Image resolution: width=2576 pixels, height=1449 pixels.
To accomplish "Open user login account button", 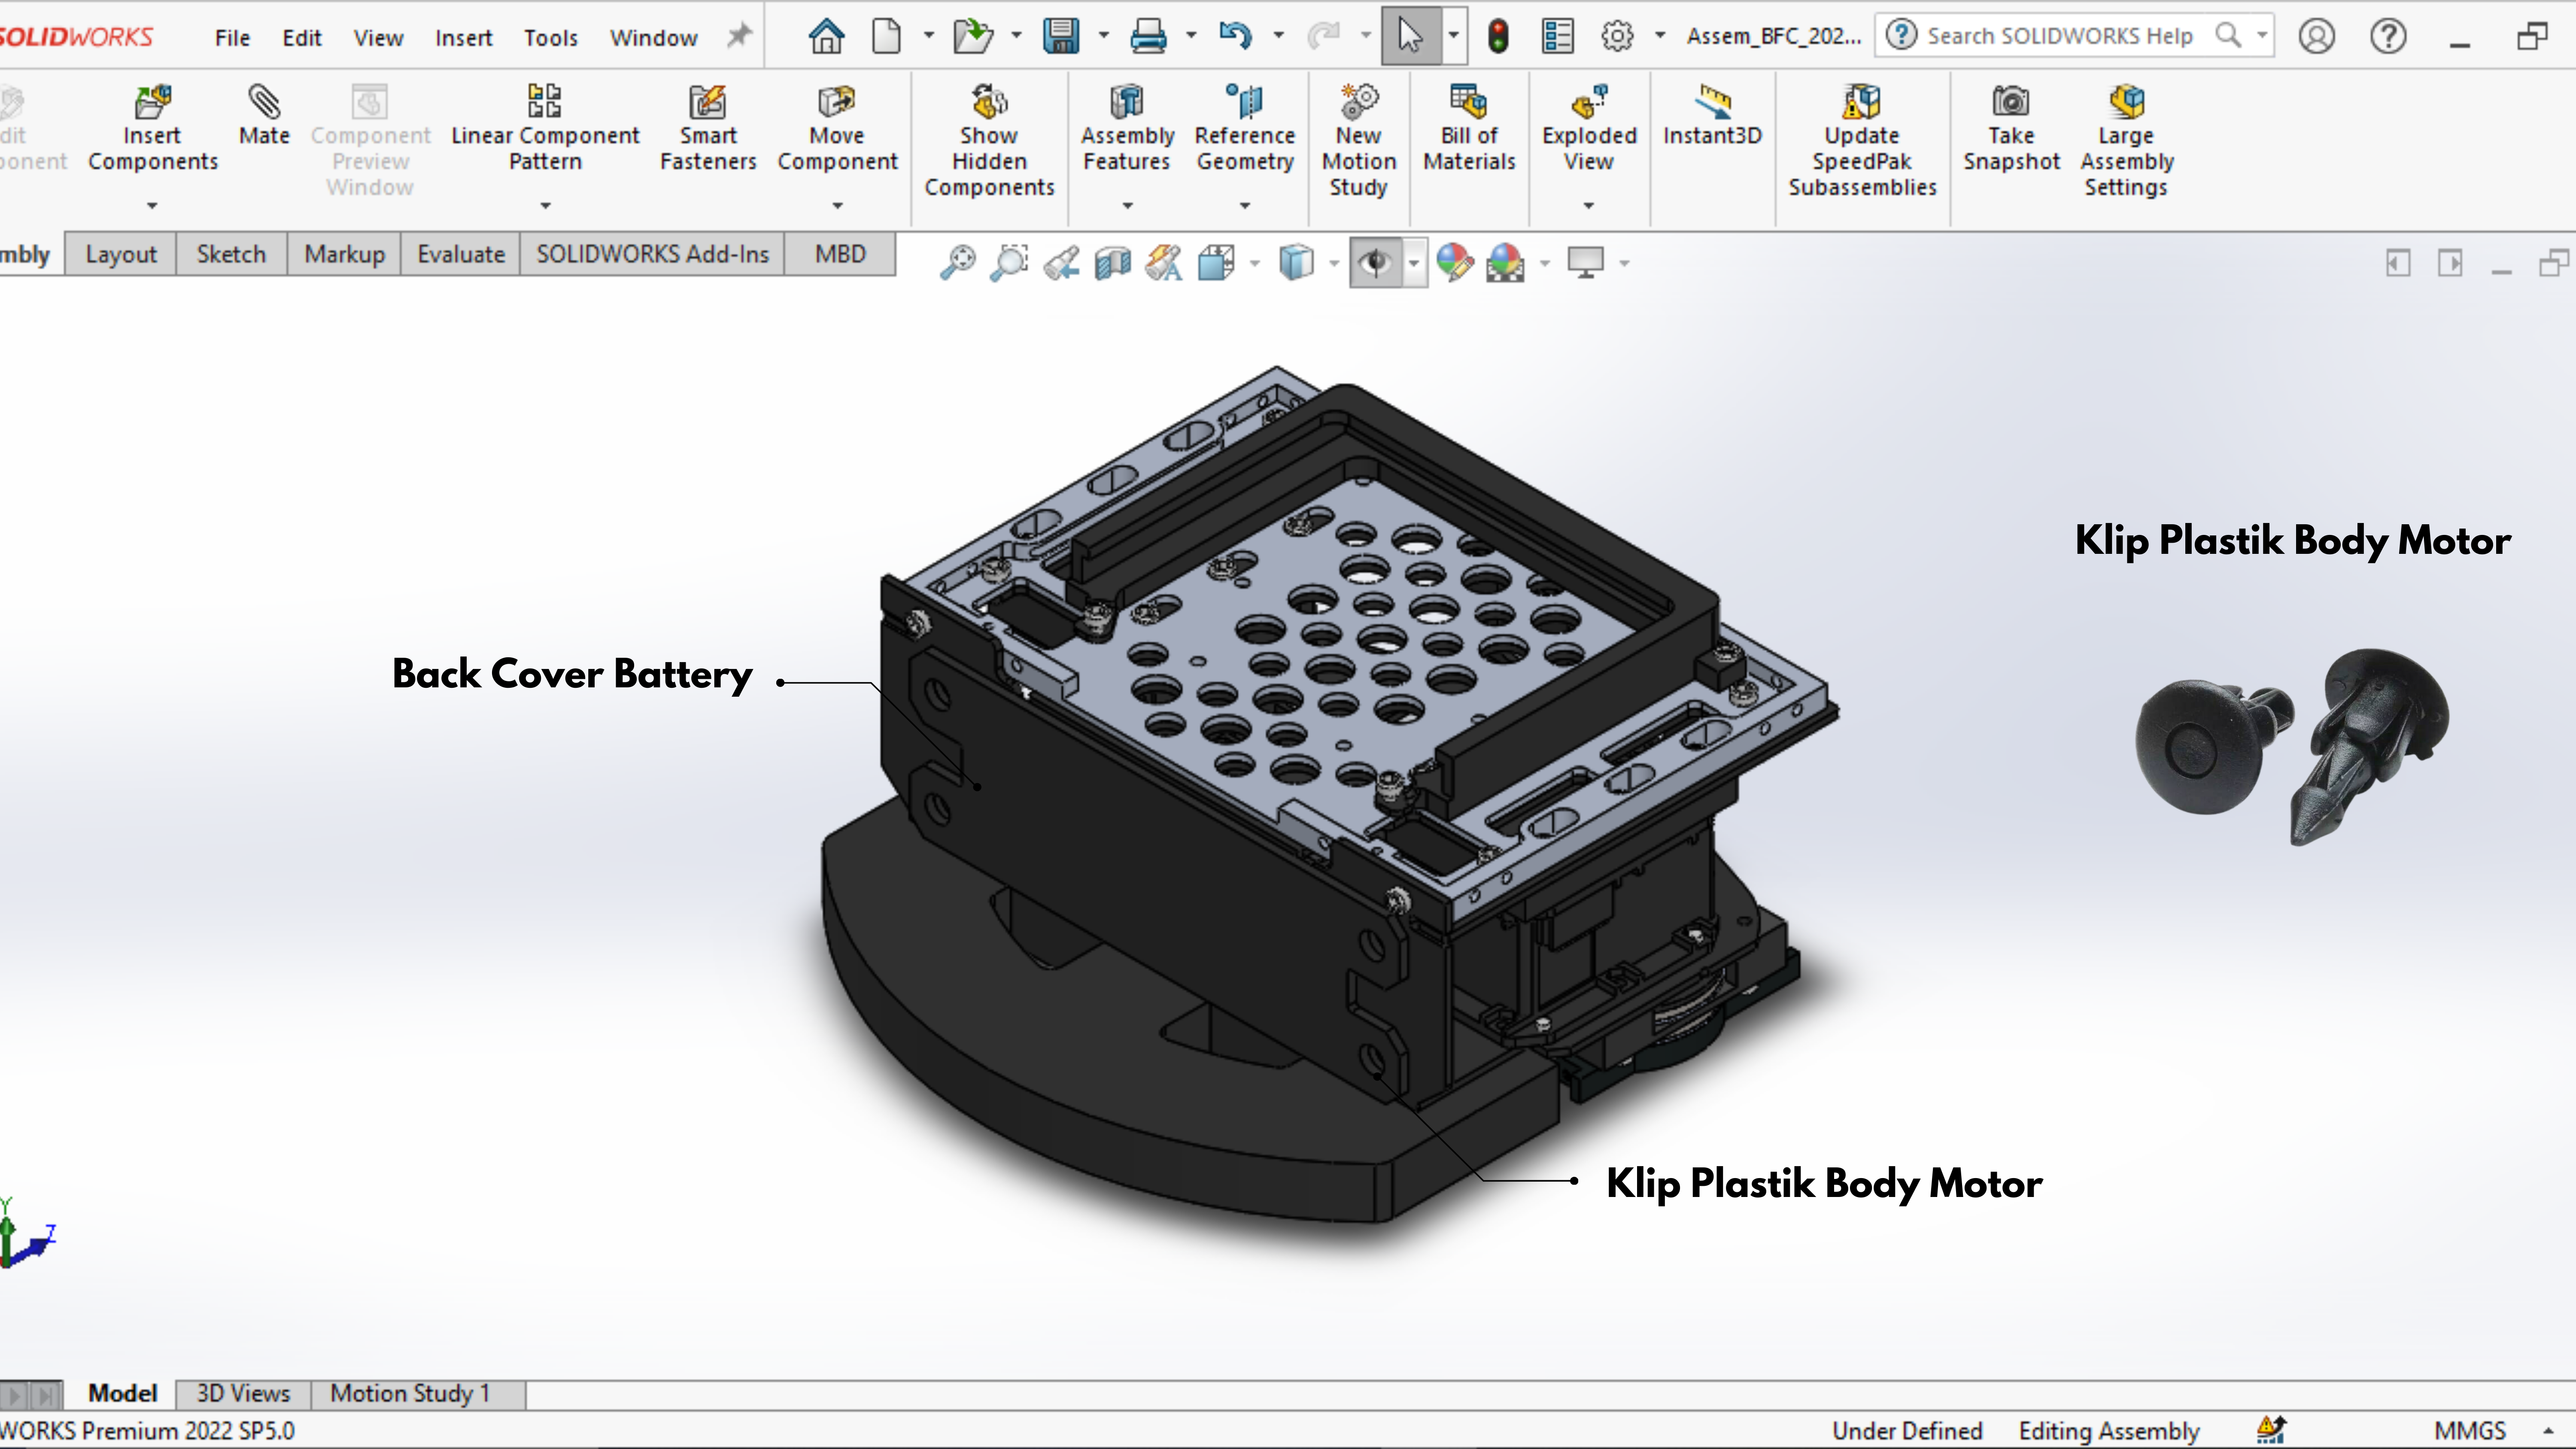I will pyautogui.click(x=2316, y=36).
